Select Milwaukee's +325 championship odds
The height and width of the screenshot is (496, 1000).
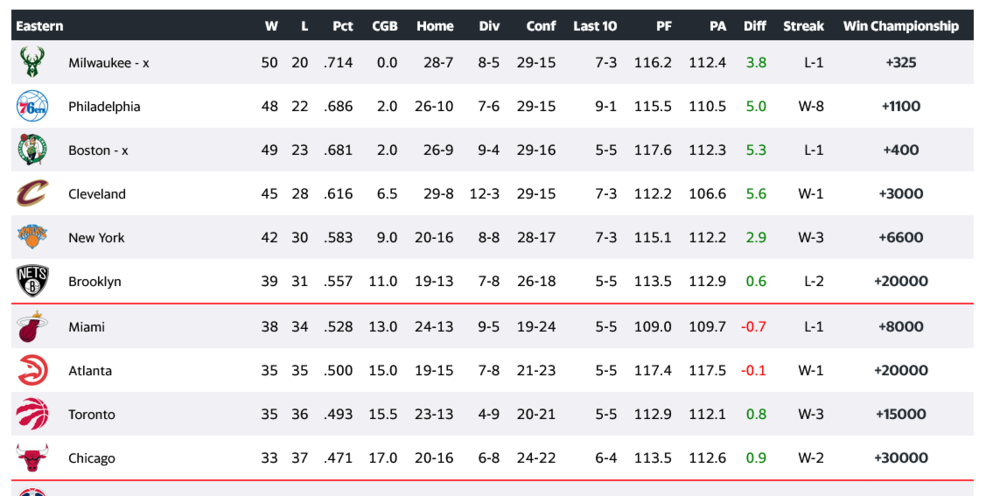(x=900, y=63)
